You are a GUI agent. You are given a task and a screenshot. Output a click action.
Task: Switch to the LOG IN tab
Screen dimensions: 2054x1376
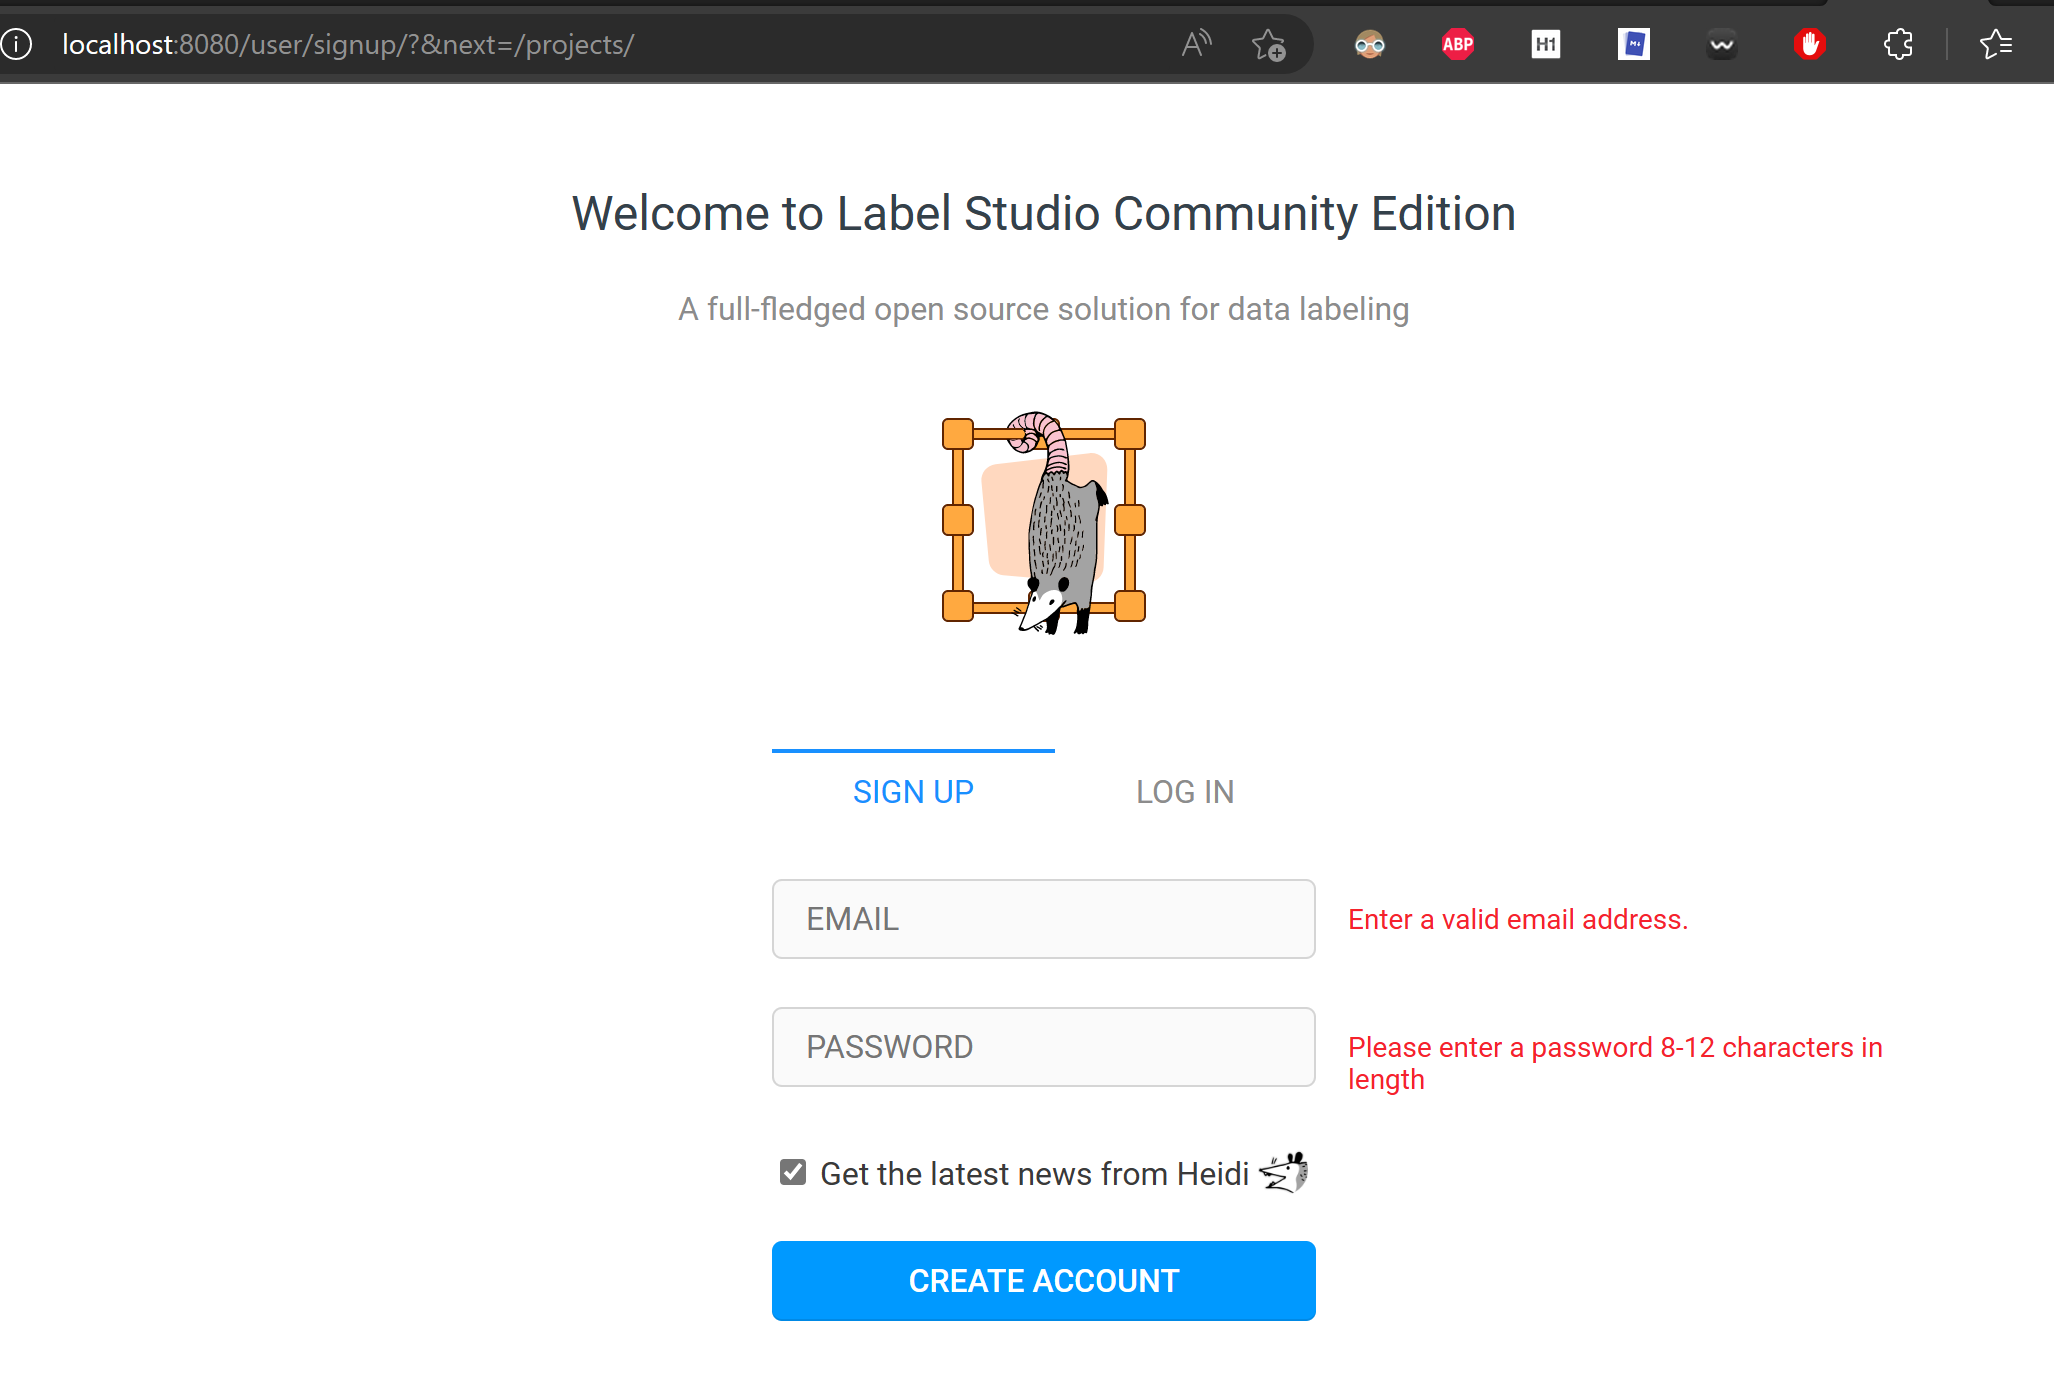pyautogui.click(x=1185, y=791)
